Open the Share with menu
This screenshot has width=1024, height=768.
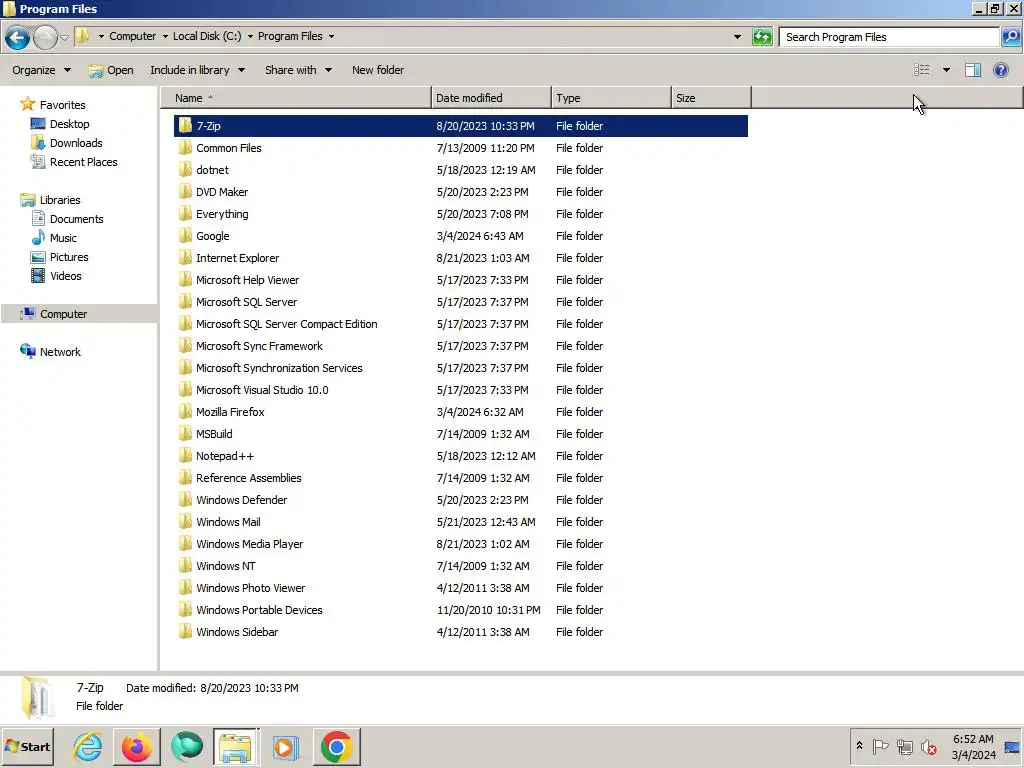click(298, 70)
